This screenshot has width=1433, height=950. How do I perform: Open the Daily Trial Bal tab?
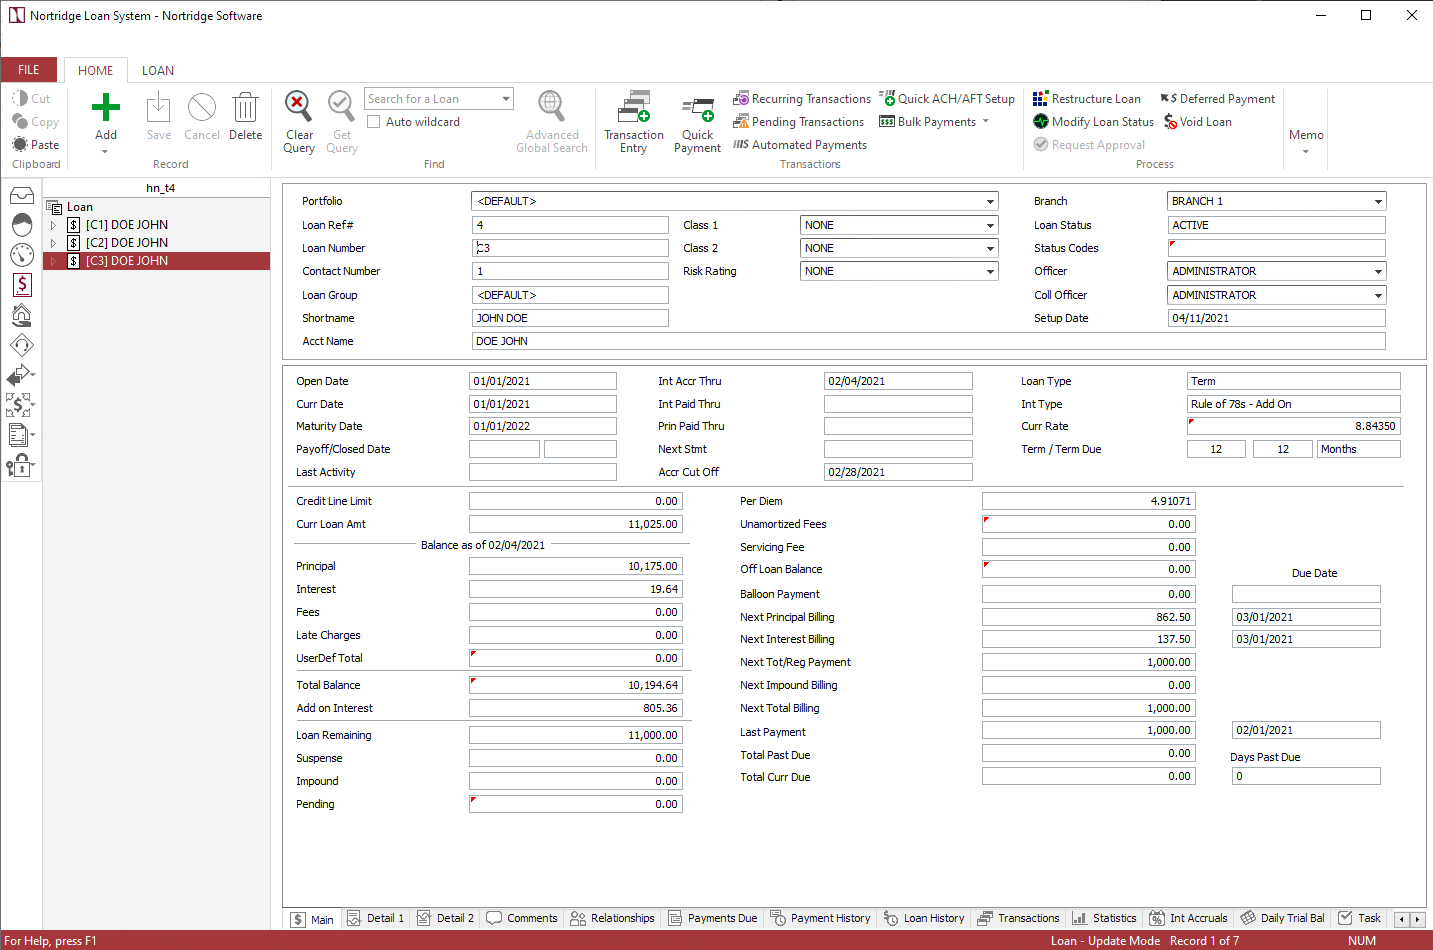(1283, 918)
